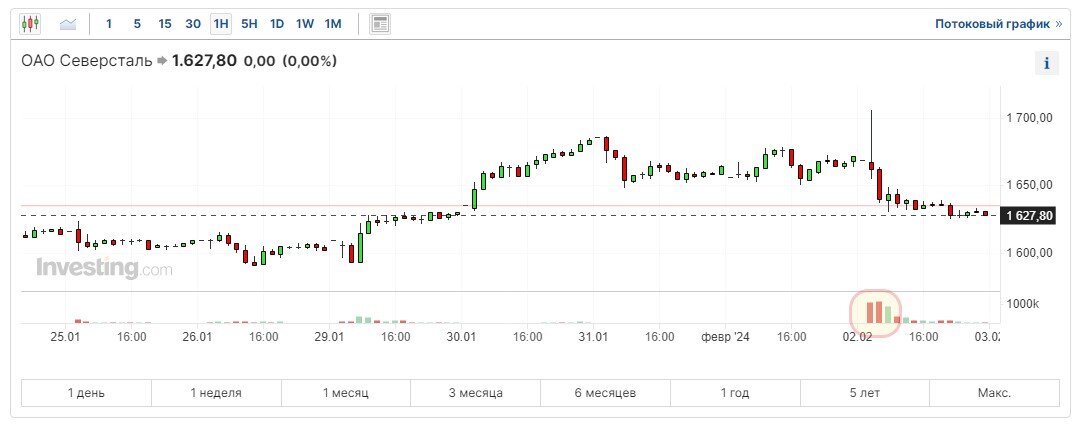Select the 1D interval

277,24
